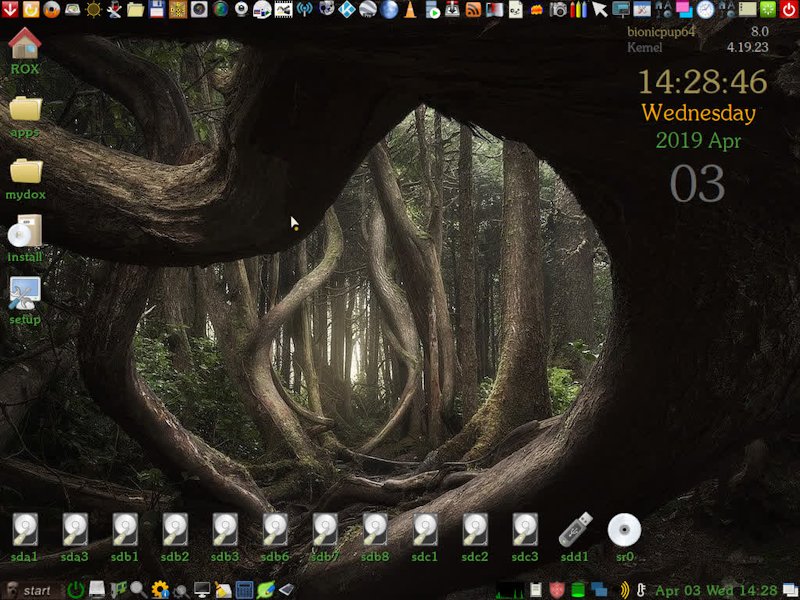Click the webcam icon in the top panel
The image size is (800, 600).
[241, 9]
